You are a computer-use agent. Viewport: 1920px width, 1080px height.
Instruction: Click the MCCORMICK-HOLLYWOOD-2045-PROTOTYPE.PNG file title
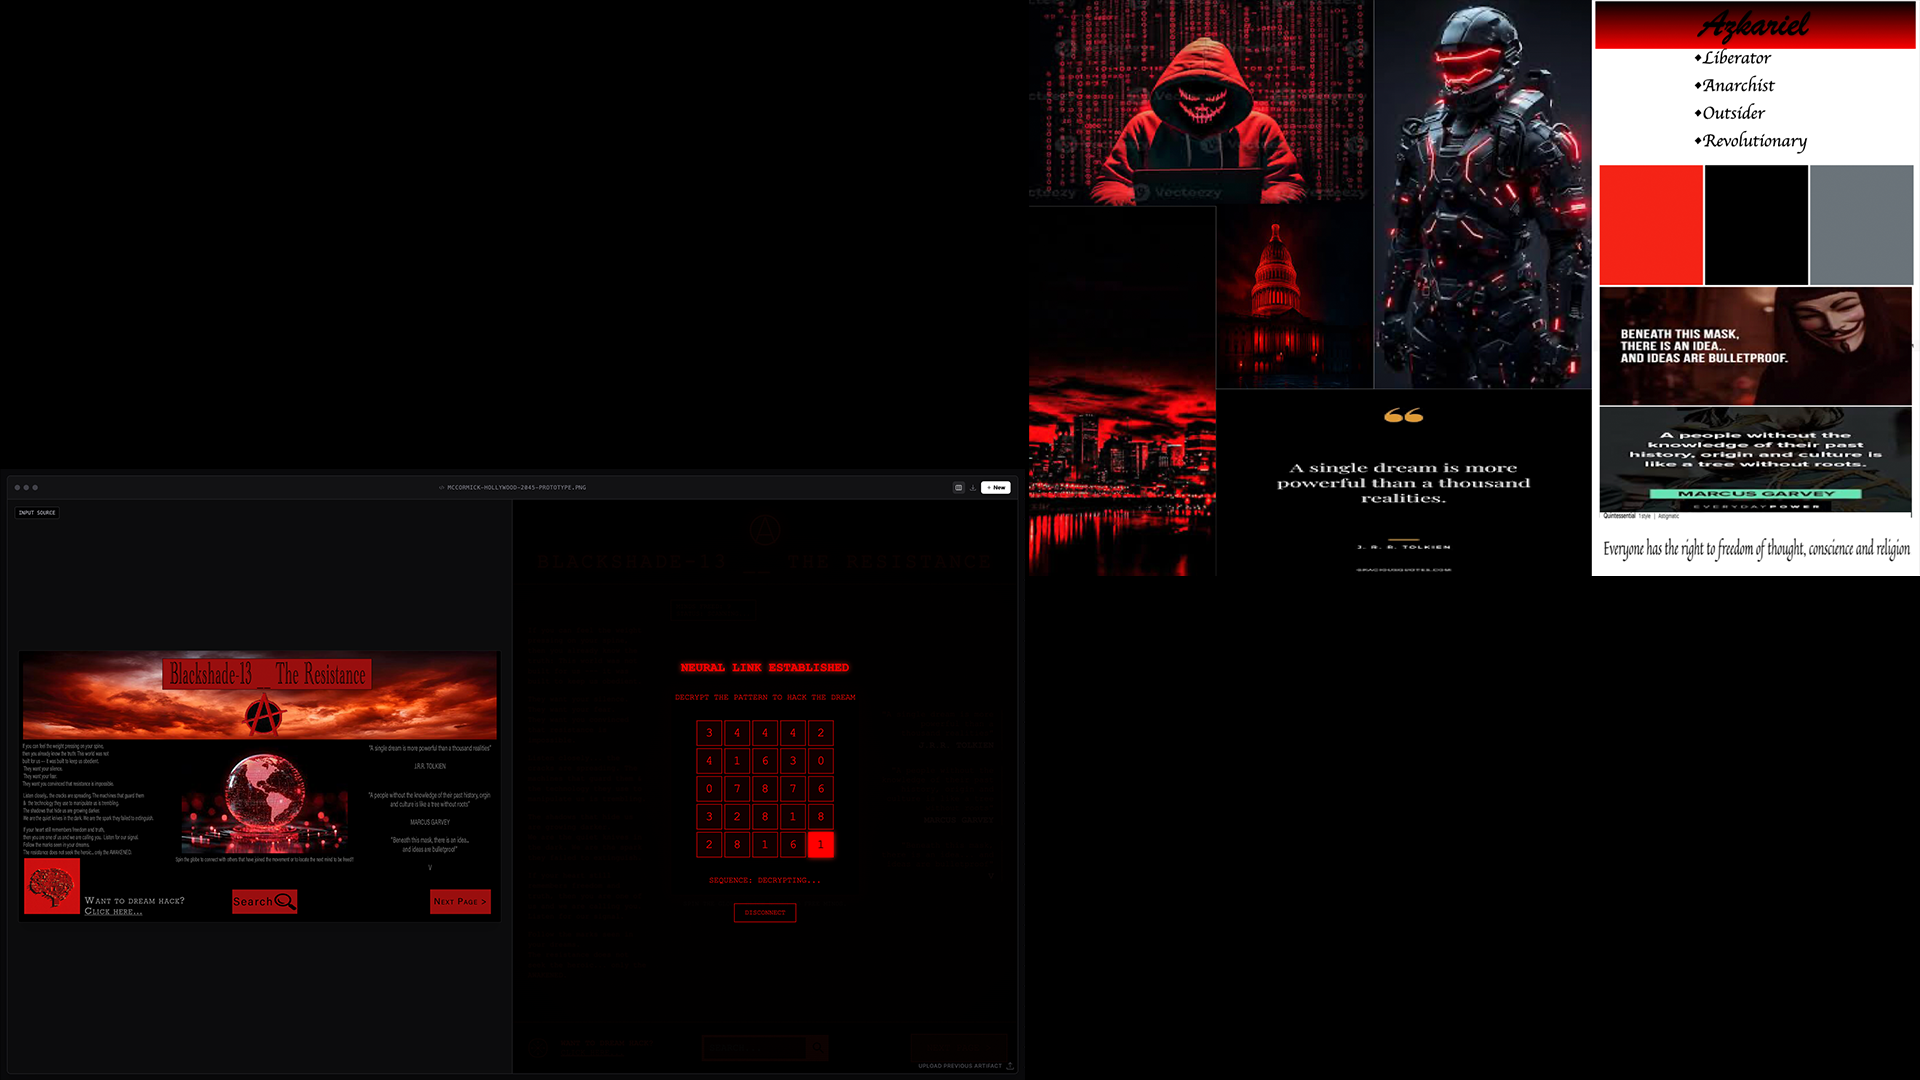pyautogui.click(x=516, y=488)
